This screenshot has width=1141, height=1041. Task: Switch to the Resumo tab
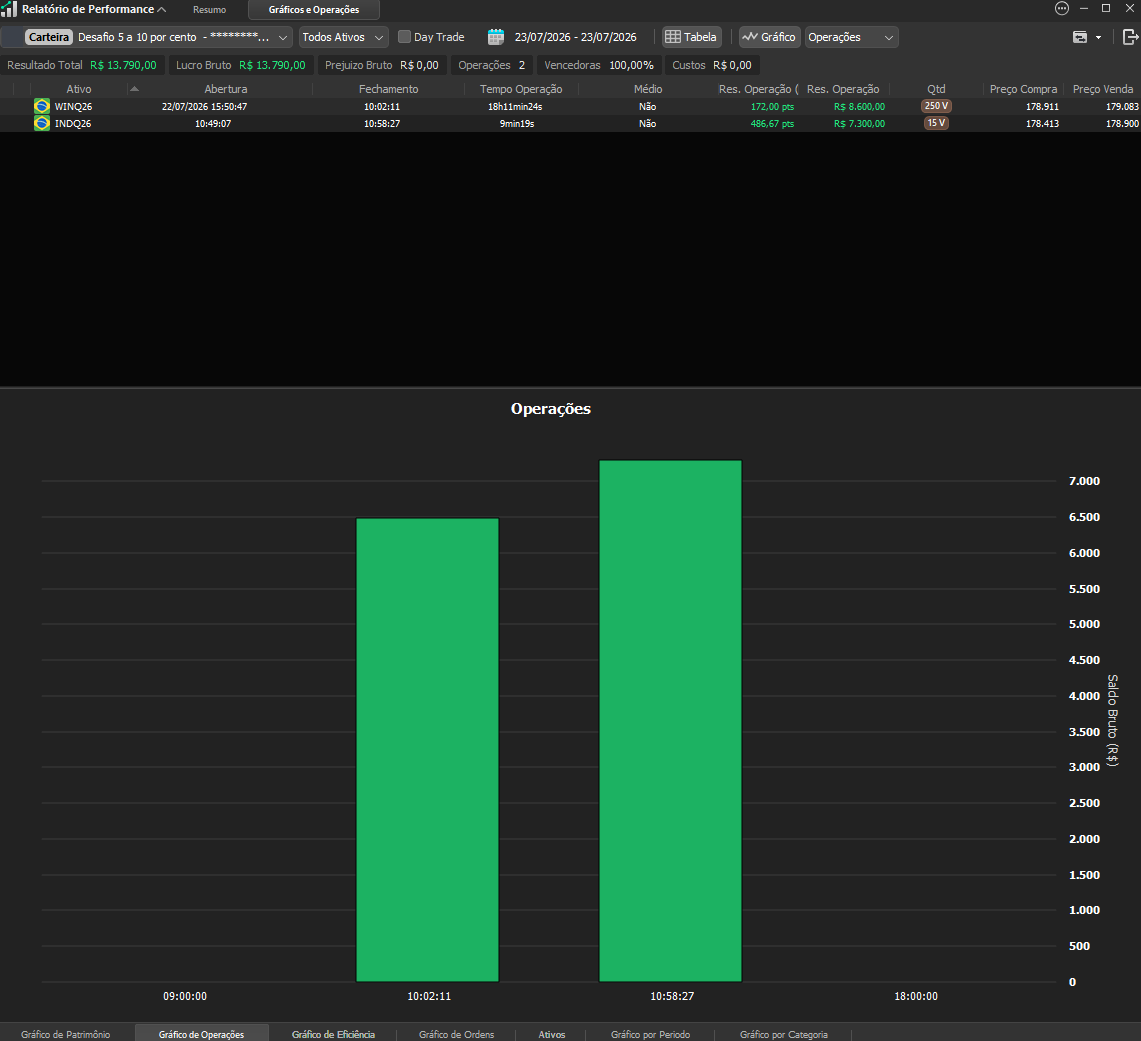(x=210, y=9)
